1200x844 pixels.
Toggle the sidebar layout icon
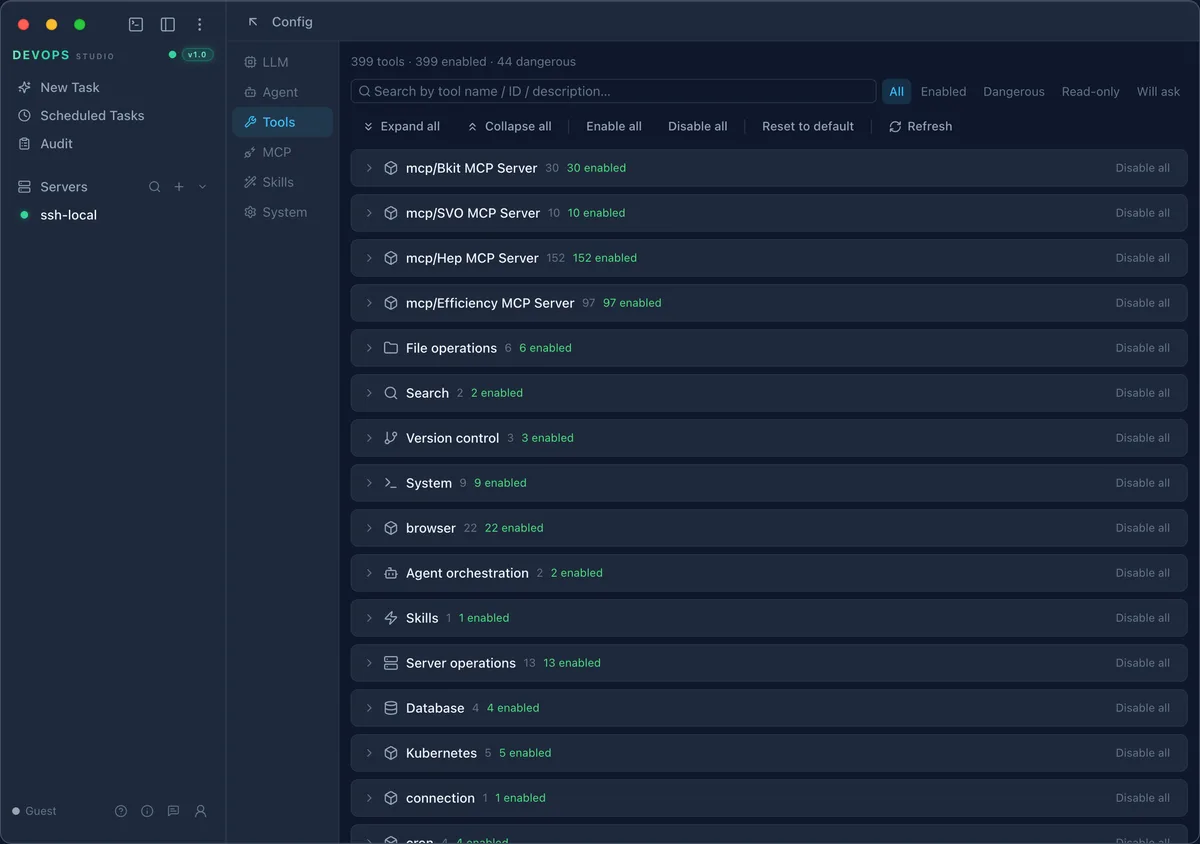click(168, 24)
